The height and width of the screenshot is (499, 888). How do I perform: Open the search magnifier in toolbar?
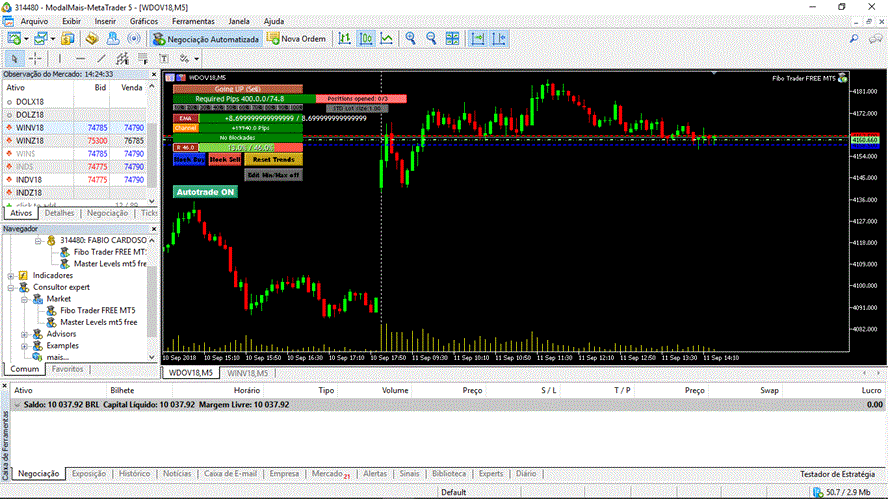pos(853,39)
